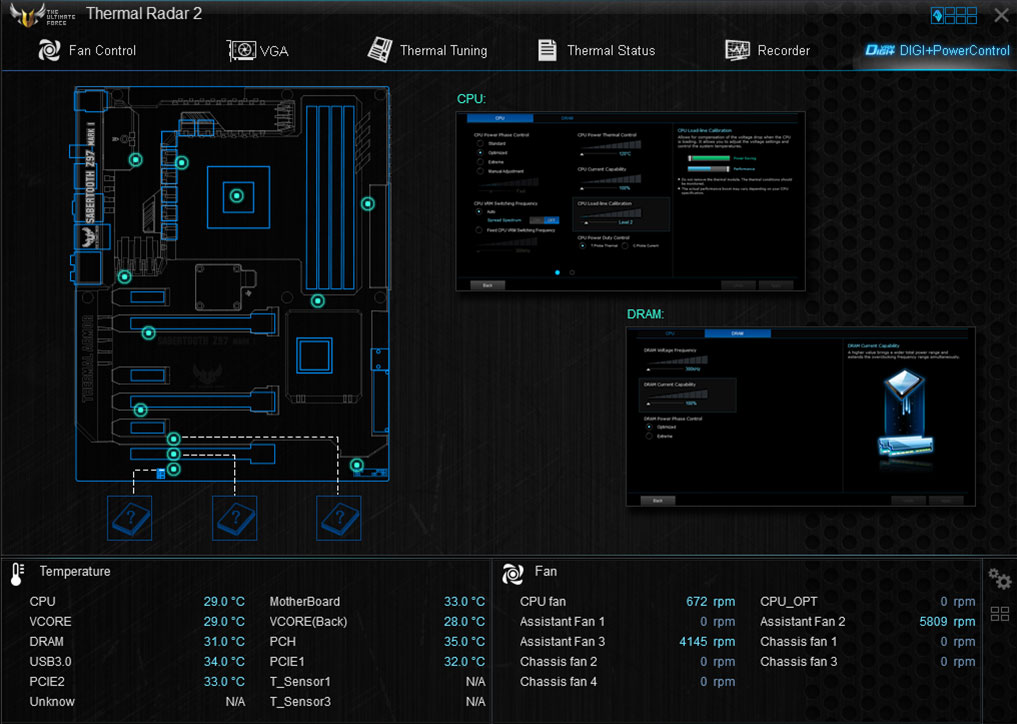Click the MotherBoard temperature value 33.0 °C
Screen dimensions: 1017x724
[464, 601]
